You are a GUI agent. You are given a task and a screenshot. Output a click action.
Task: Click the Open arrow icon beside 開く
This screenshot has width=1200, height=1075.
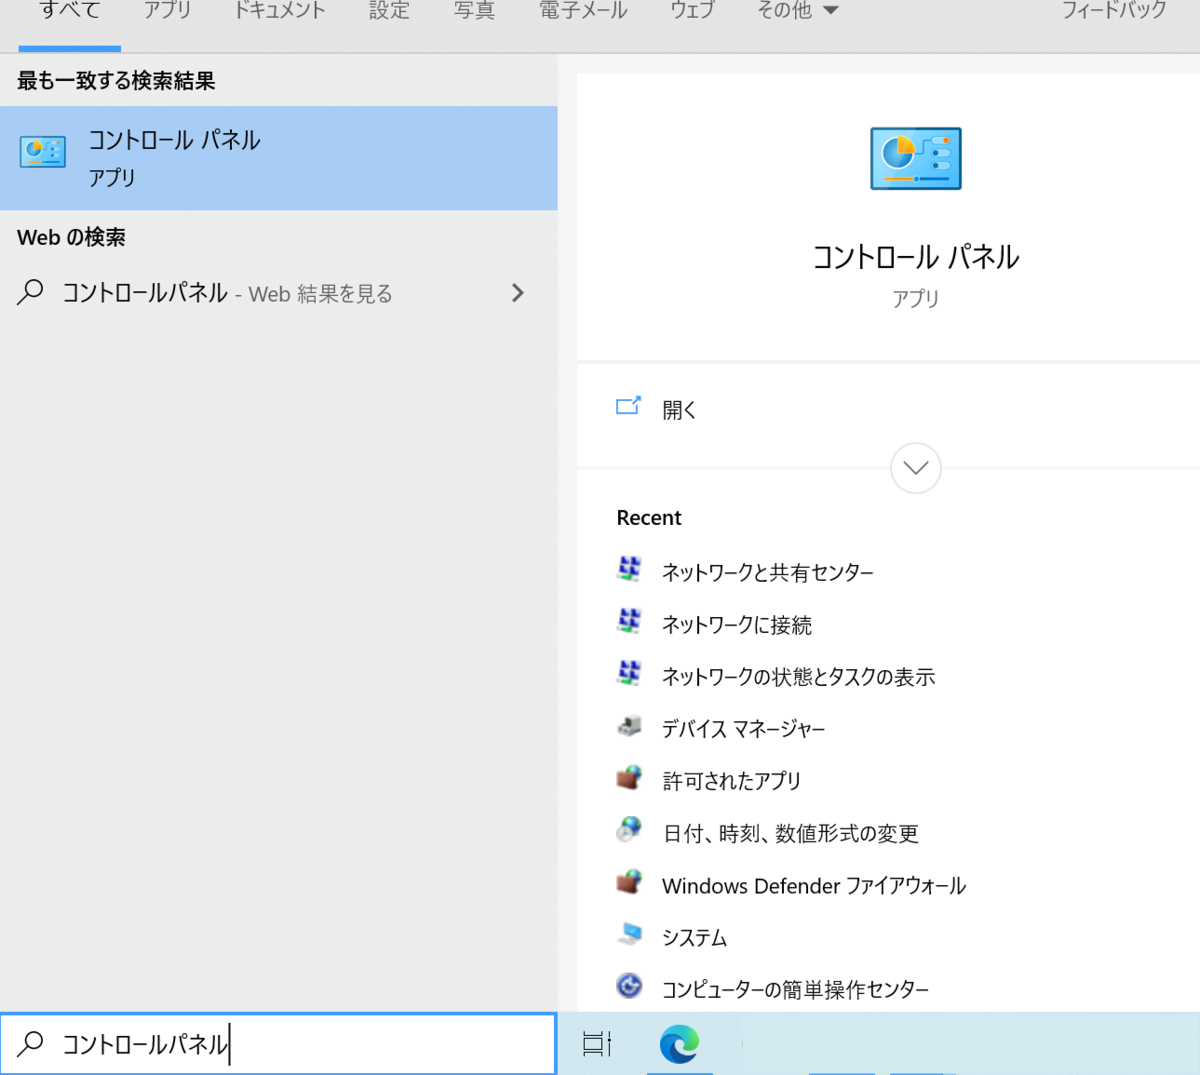pos(628,406)
